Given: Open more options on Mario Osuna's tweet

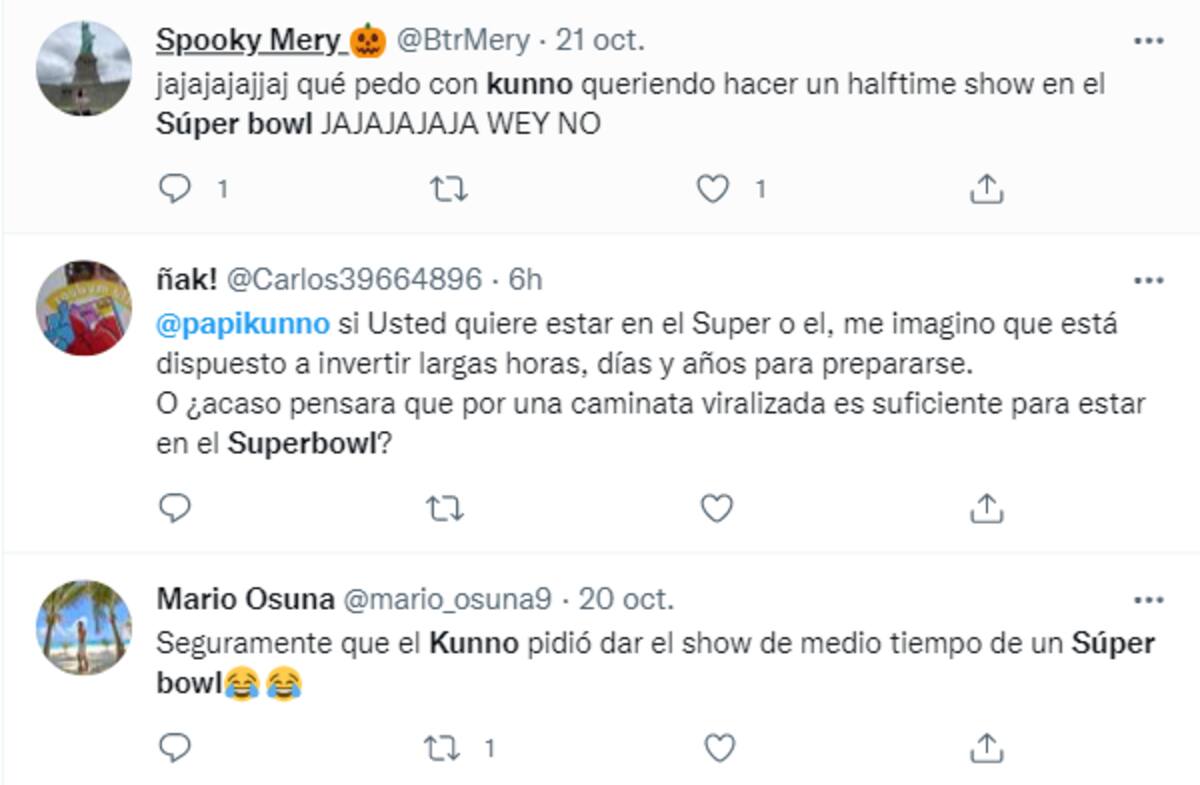Looking at the screenshot, I should pos(1148,600).
